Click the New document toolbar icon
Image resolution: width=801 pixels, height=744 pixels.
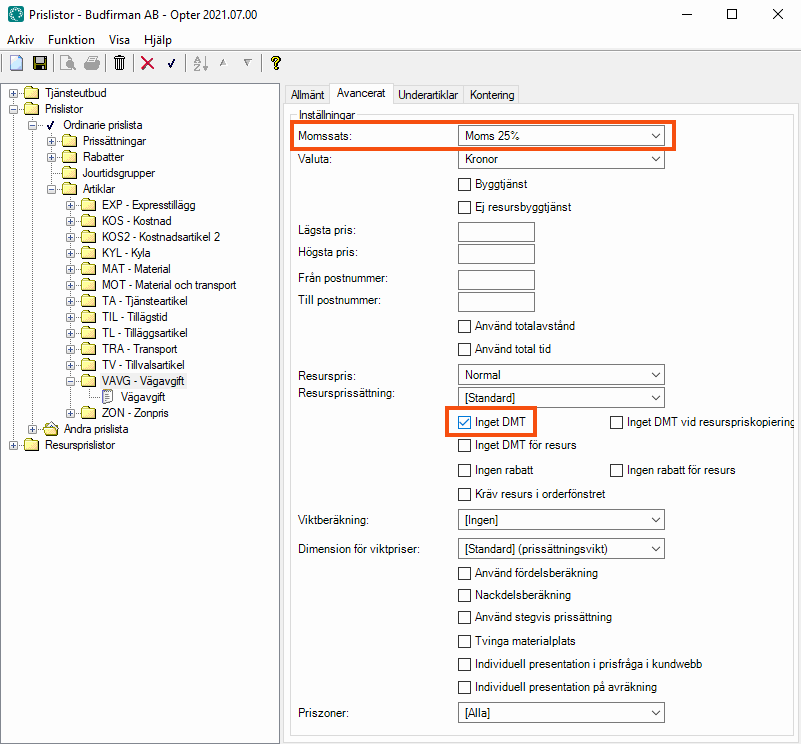click(x=16, y=63)
